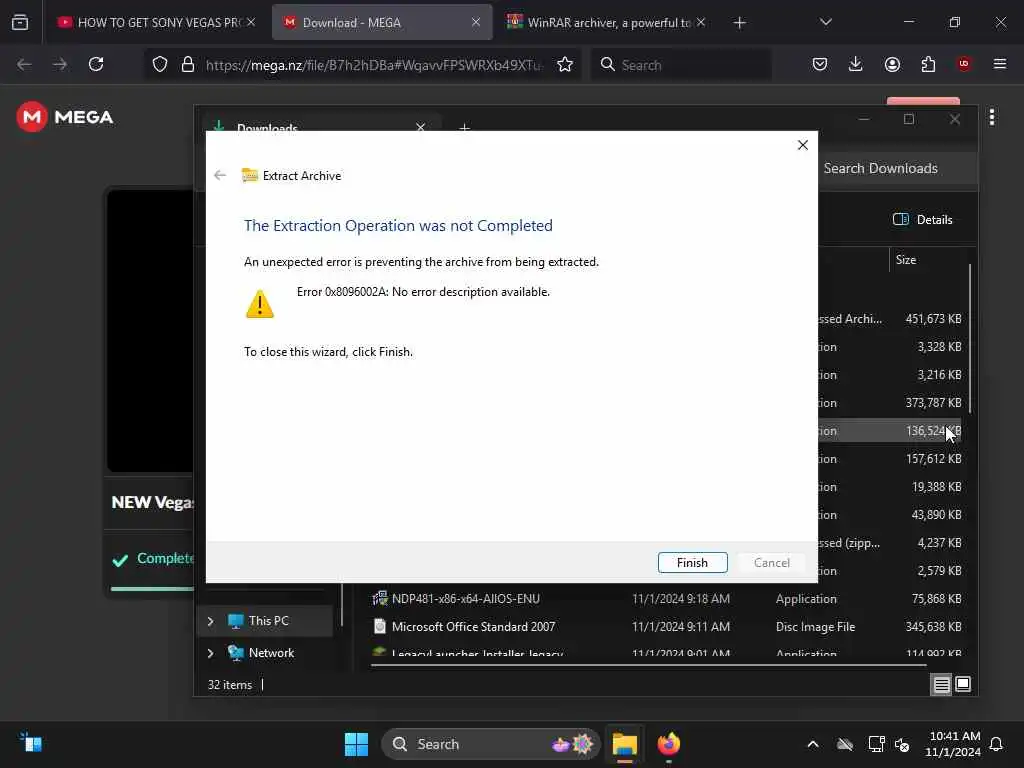Close the Download - MEGA tab

[476, 22]
